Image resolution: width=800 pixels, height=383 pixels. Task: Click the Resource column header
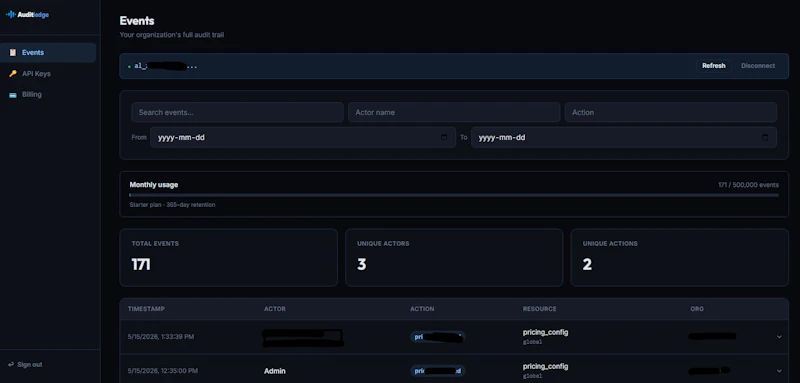pos(539,309)
